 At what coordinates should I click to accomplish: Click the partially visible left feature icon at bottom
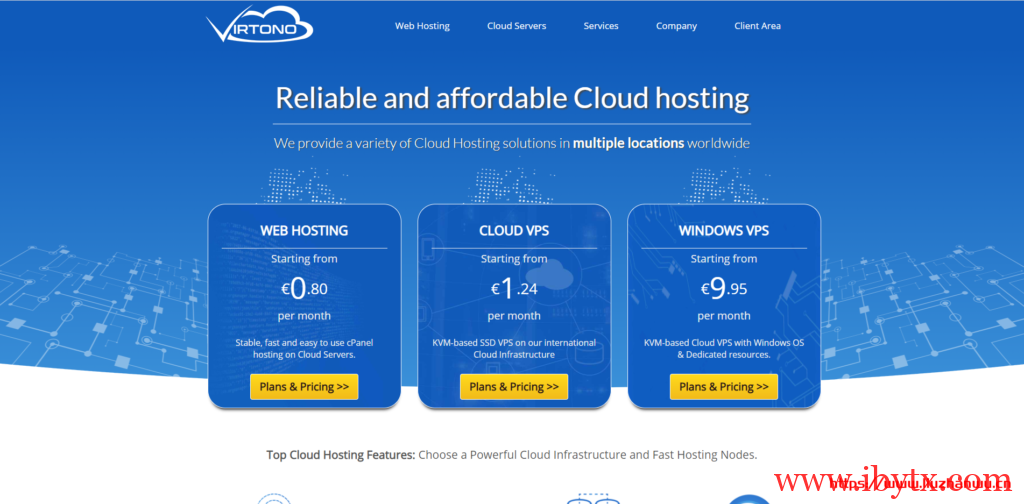[273, 498]
